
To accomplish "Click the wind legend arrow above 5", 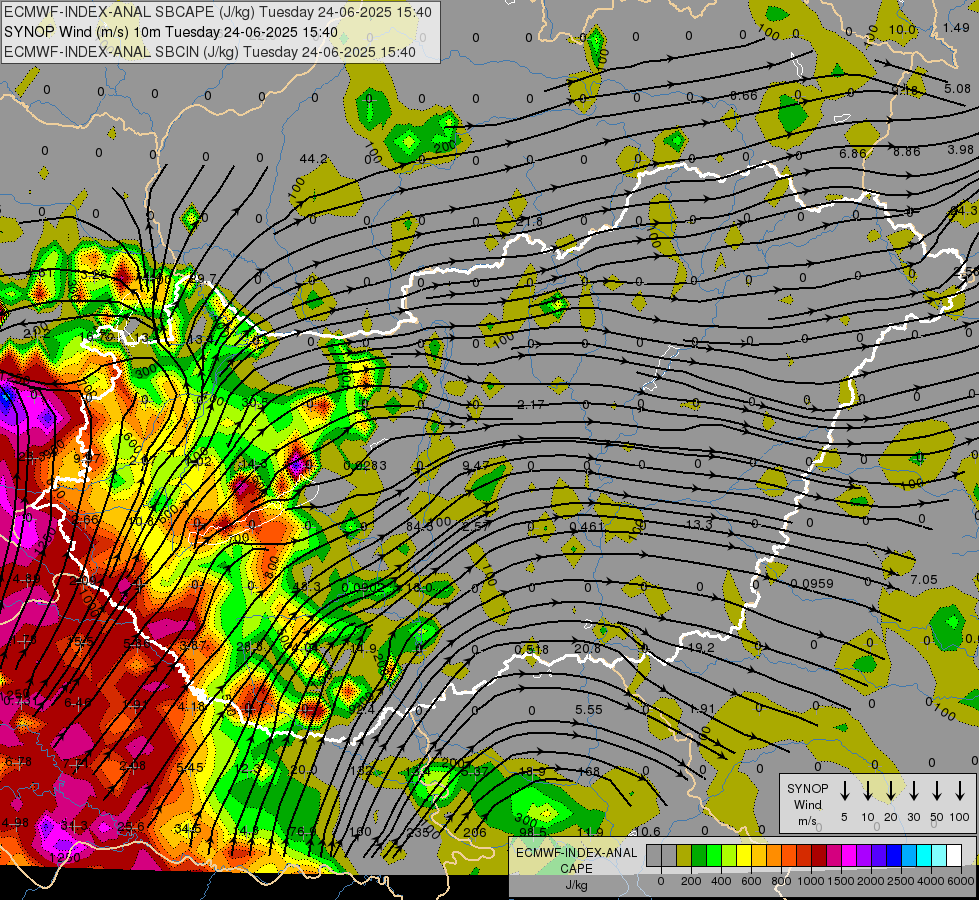I will pos(844,791).
